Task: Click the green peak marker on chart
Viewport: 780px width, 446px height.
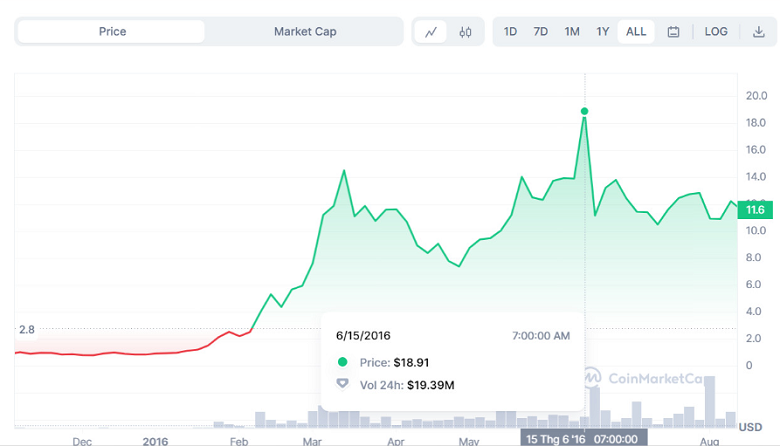Action: (584, 111)
